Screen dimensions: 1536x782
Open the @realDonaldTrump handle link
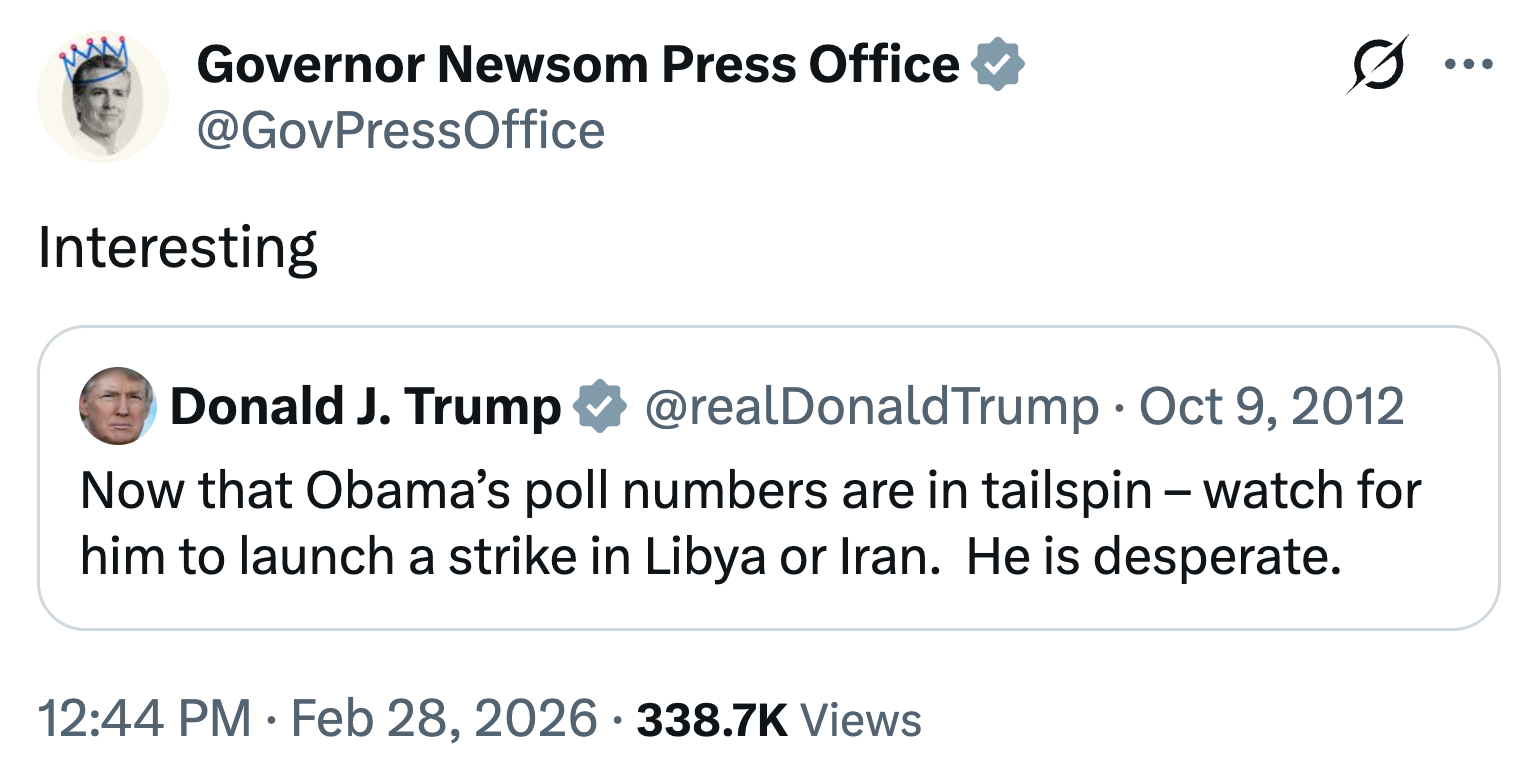click(x=871, y=407)
